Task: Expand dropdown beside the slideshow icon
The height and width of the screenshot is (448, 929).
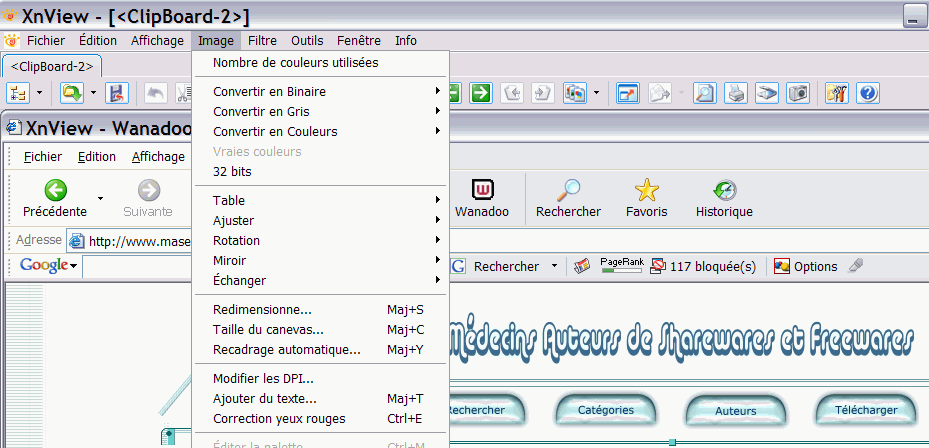Action: 596,93
